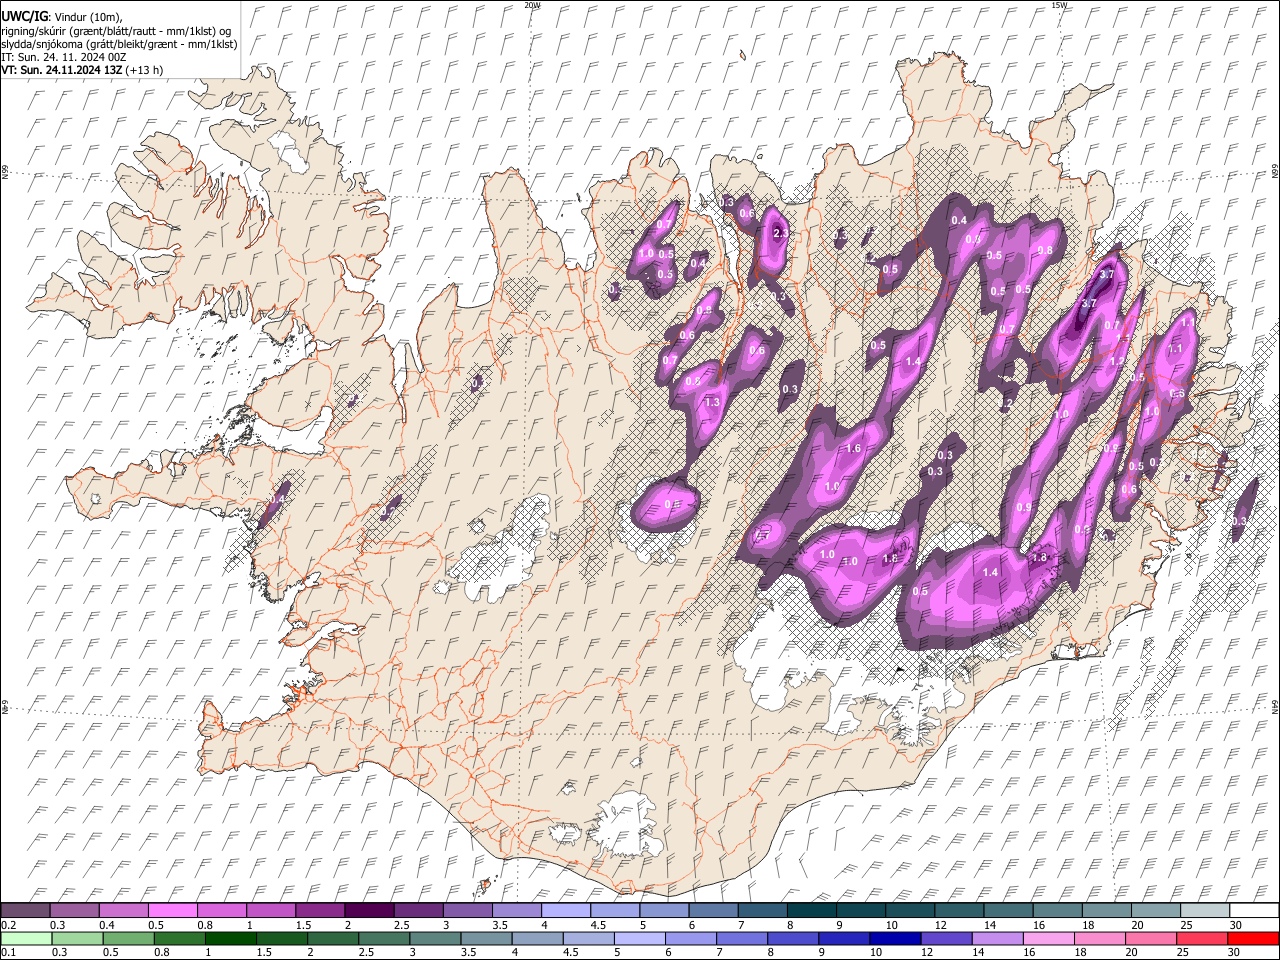Select lower-scale swatch starting at 0.3
1280x960 pixels.
coord(78,938)
